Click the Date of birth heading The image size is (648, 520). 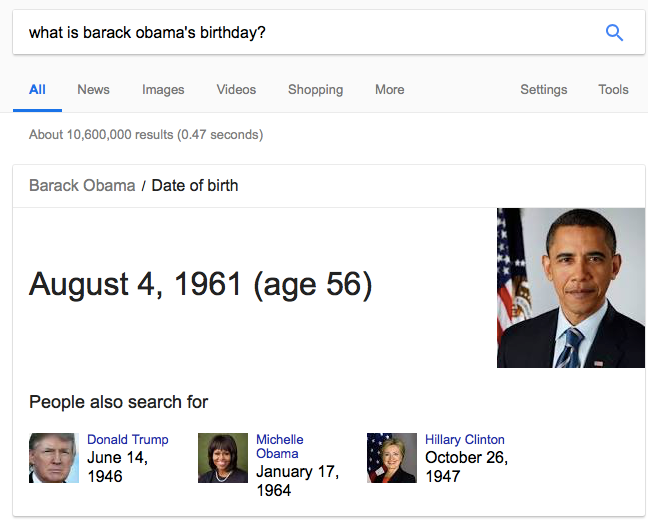[x=195, y=186]
